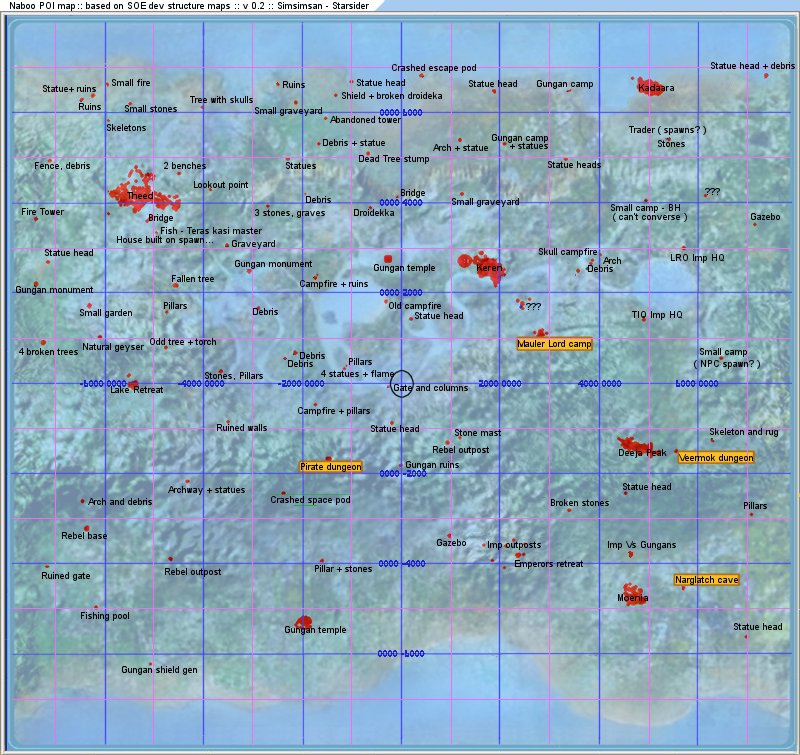This screenshot has height=755, width=800.
Task: Click the Archway + statues label
Action: point(206,490)
